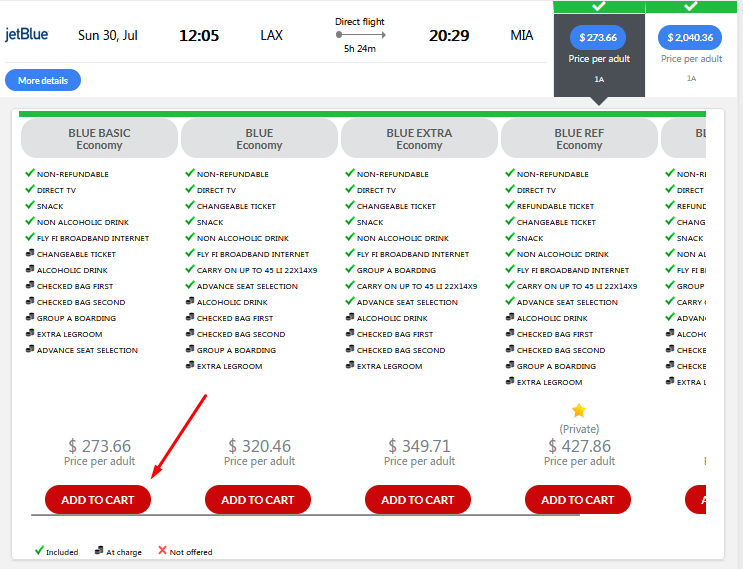Add Blue Basic $273.66 fare to cart

click(x=98, y=499)
